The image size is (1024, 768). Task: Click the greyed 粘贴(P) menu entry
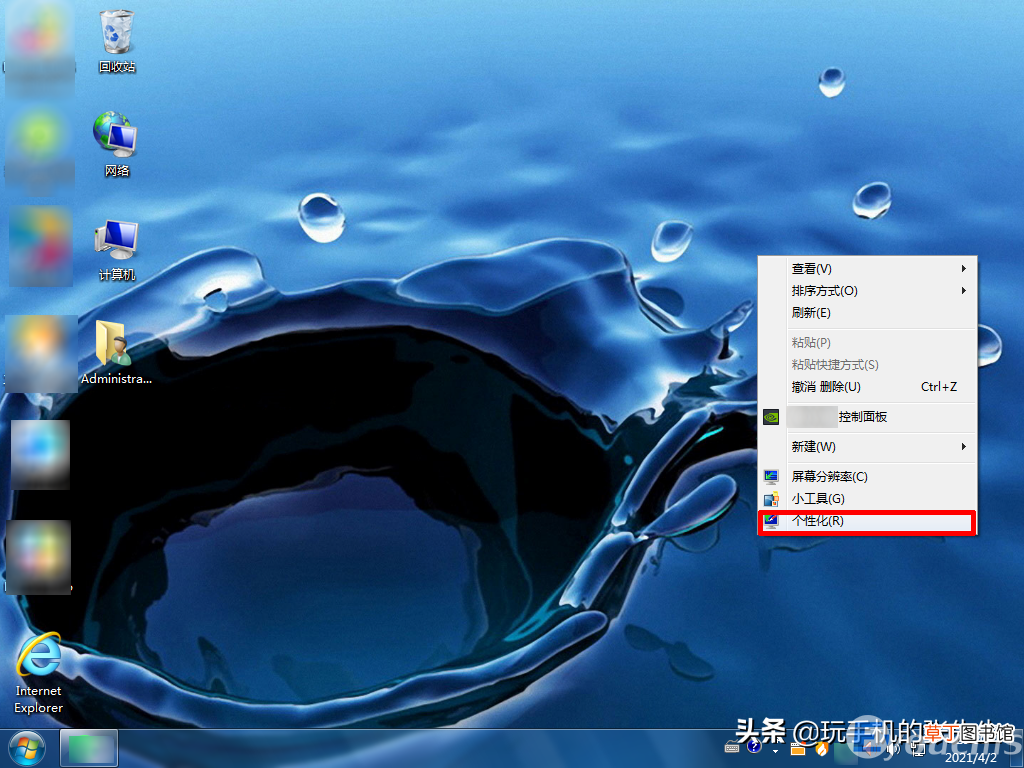tap(867, 343)
